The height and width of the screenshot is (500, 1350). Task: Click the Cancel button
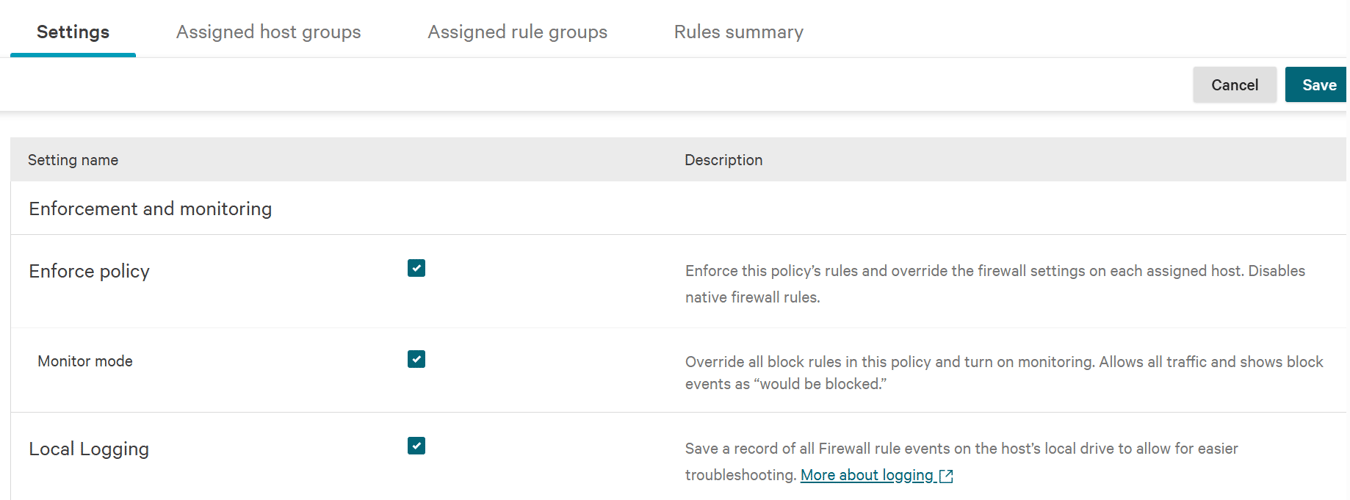coord(1234,85)
